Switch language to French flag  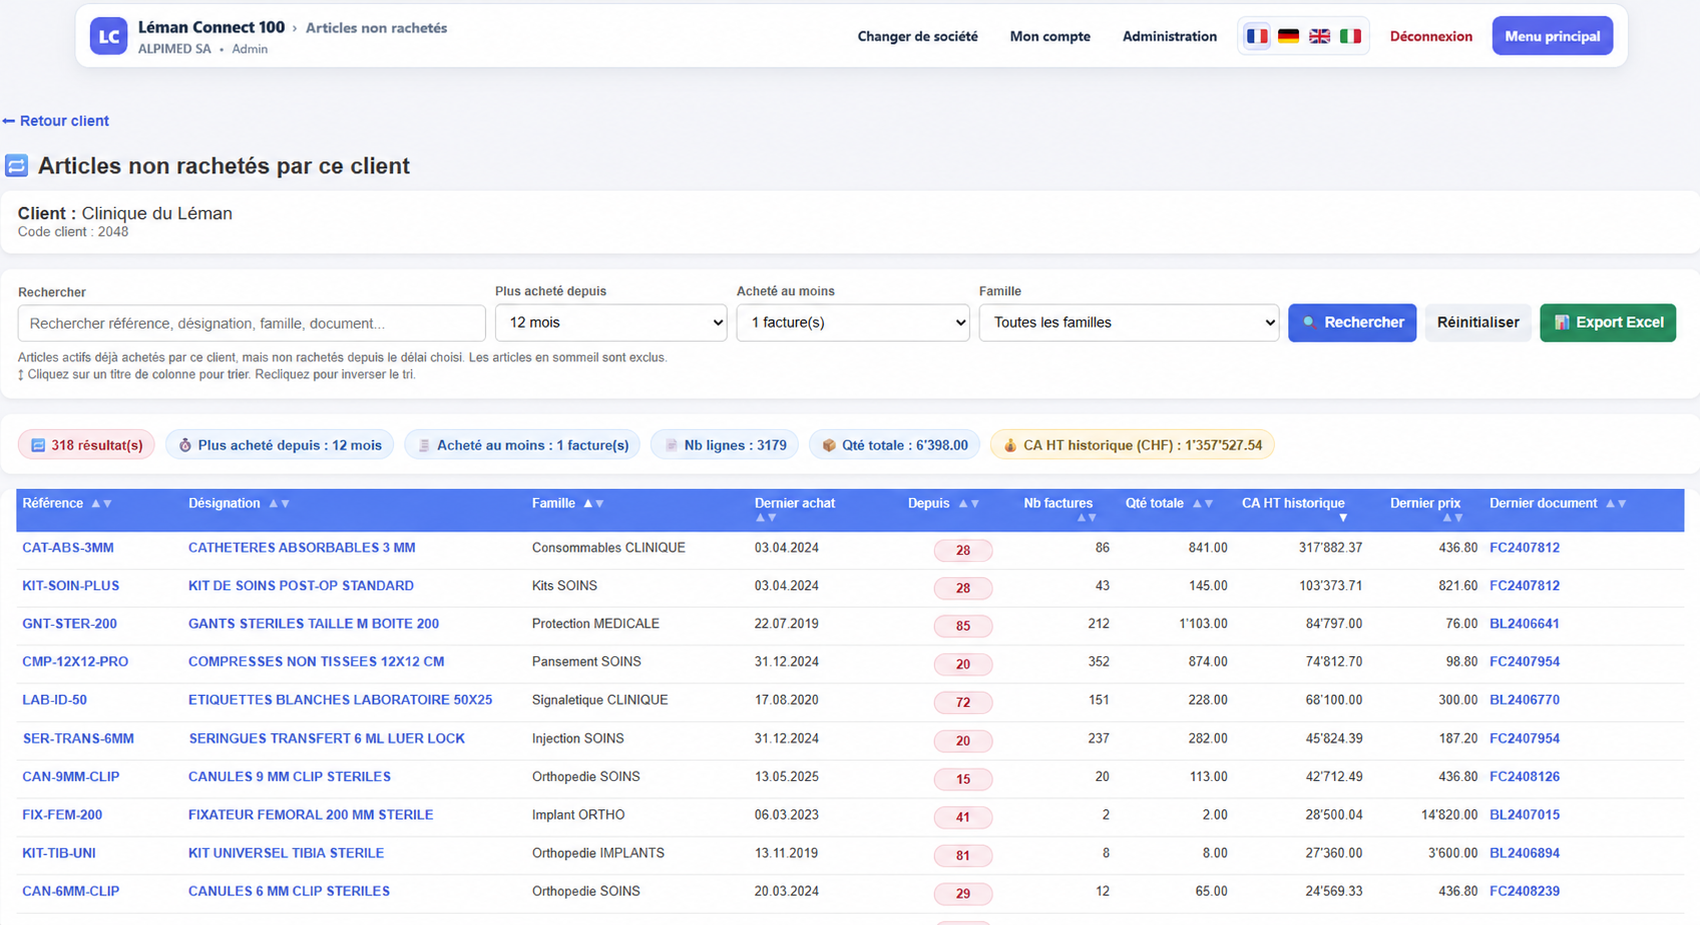pos(1257,36)
